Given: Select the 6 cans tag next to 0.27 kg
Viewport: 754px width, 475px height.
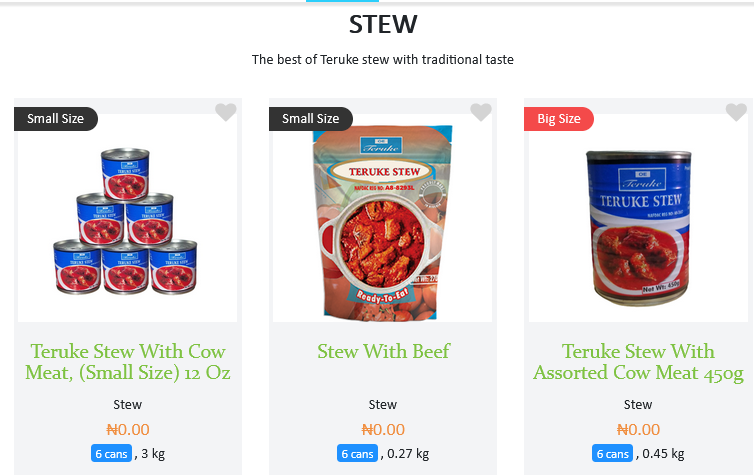Looking at the screenshot, I should coord(357,453).
